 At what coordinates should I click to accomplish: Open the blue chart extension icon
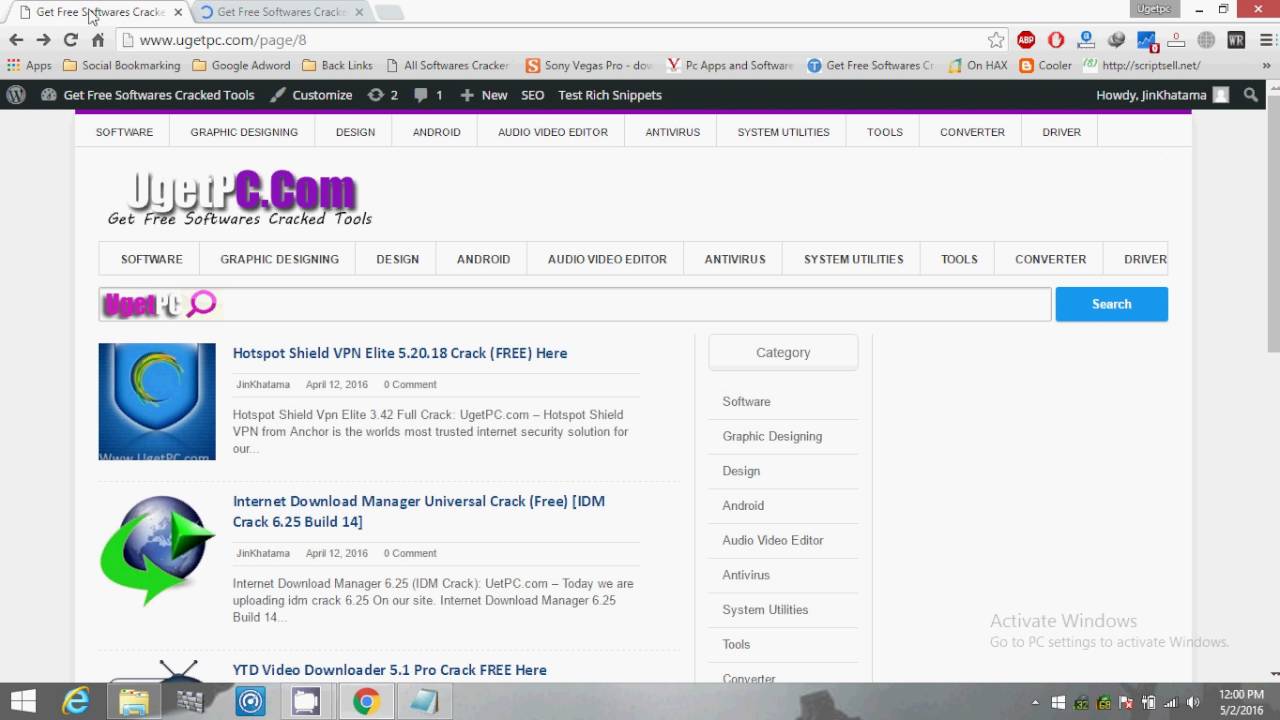[1146, 41]
